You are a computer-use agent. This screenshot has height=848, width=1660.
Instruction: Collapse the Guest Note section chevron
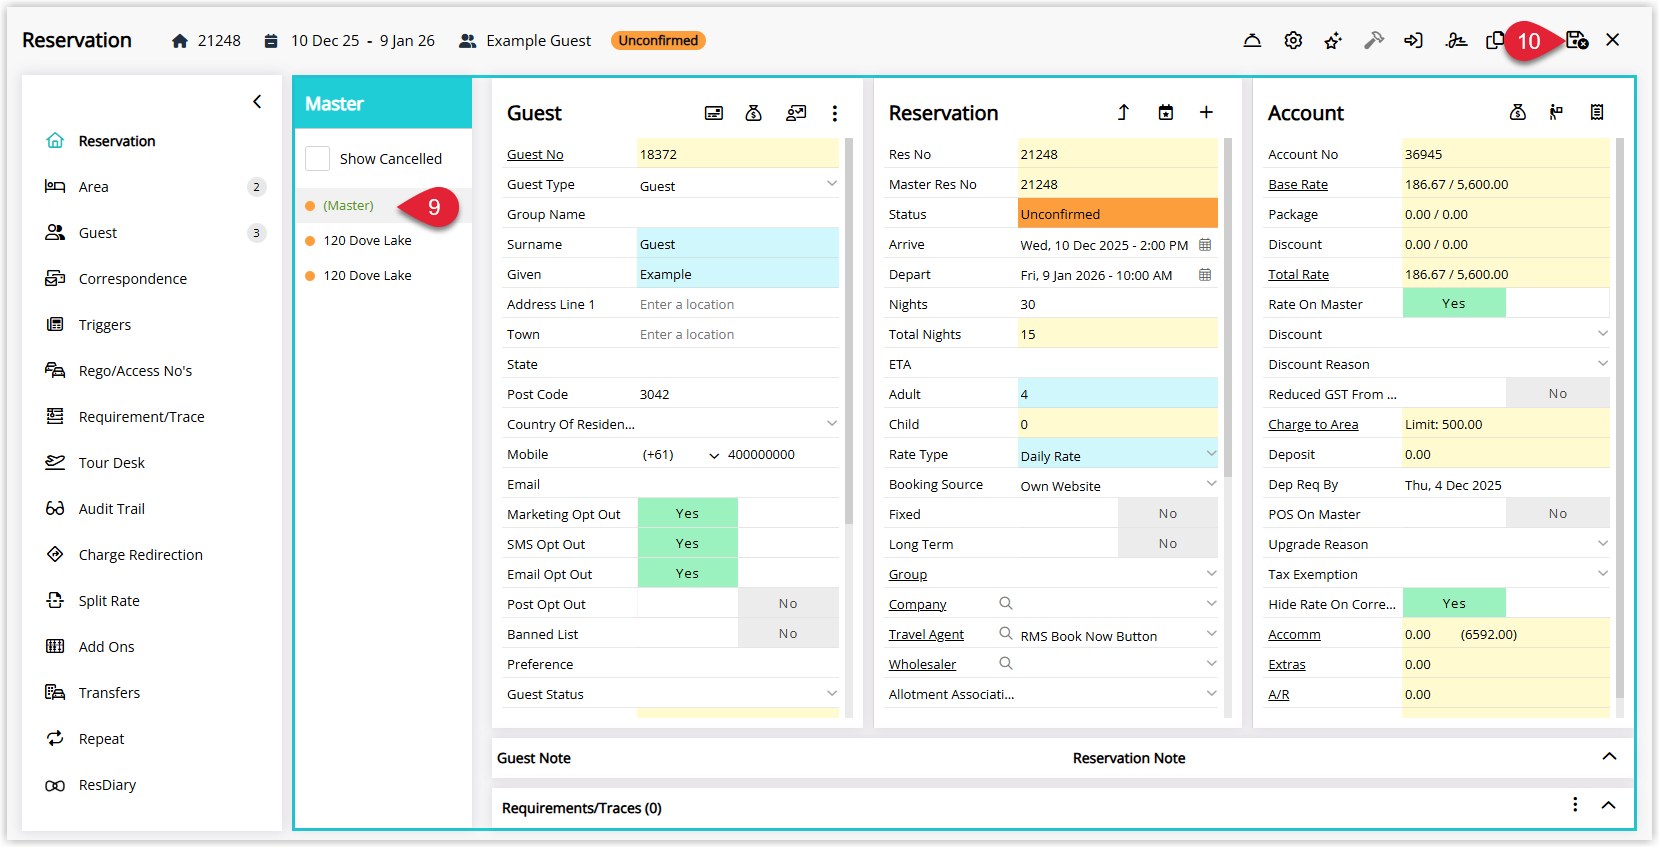tap(1609, 756)
